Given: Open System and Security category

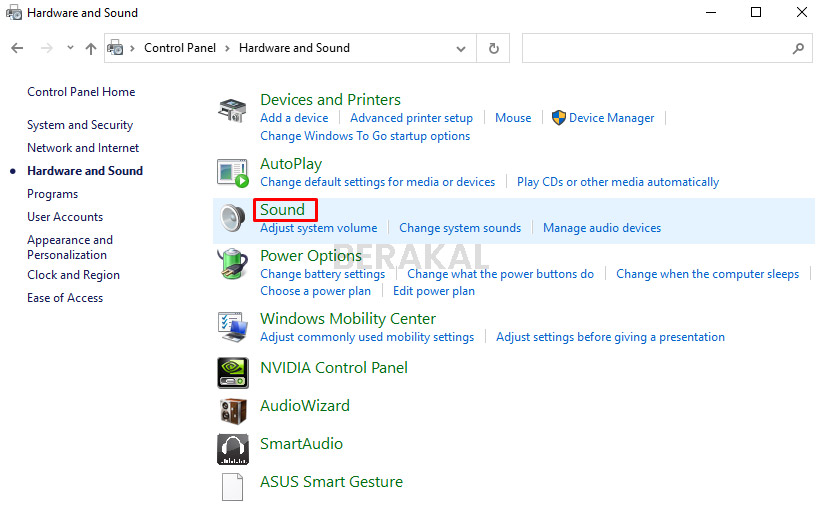Looking at the screenshot, I should [80, 125].
